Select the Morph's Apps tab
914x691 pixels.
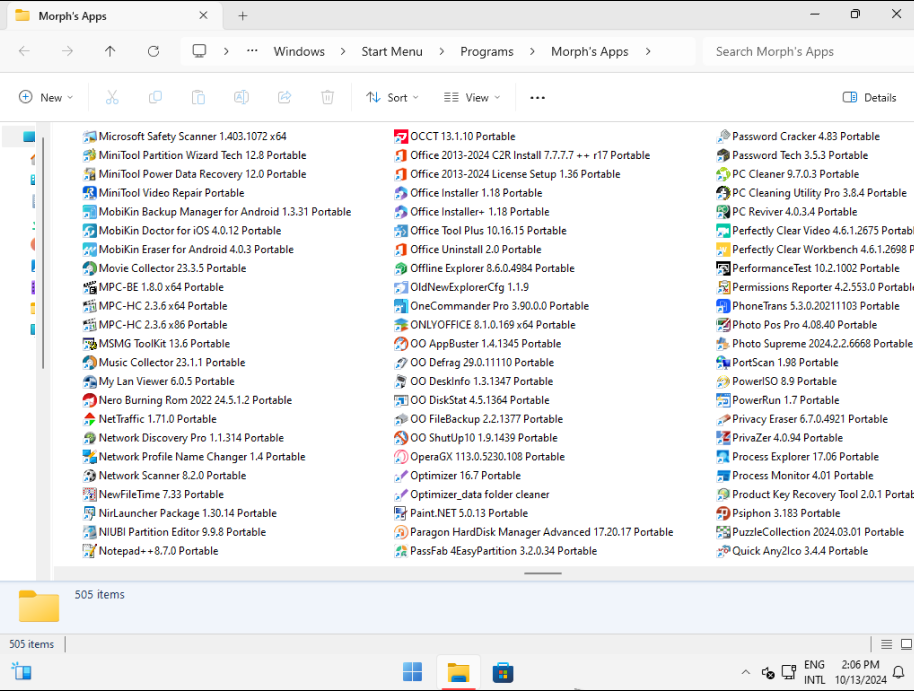tap(114, 16)
